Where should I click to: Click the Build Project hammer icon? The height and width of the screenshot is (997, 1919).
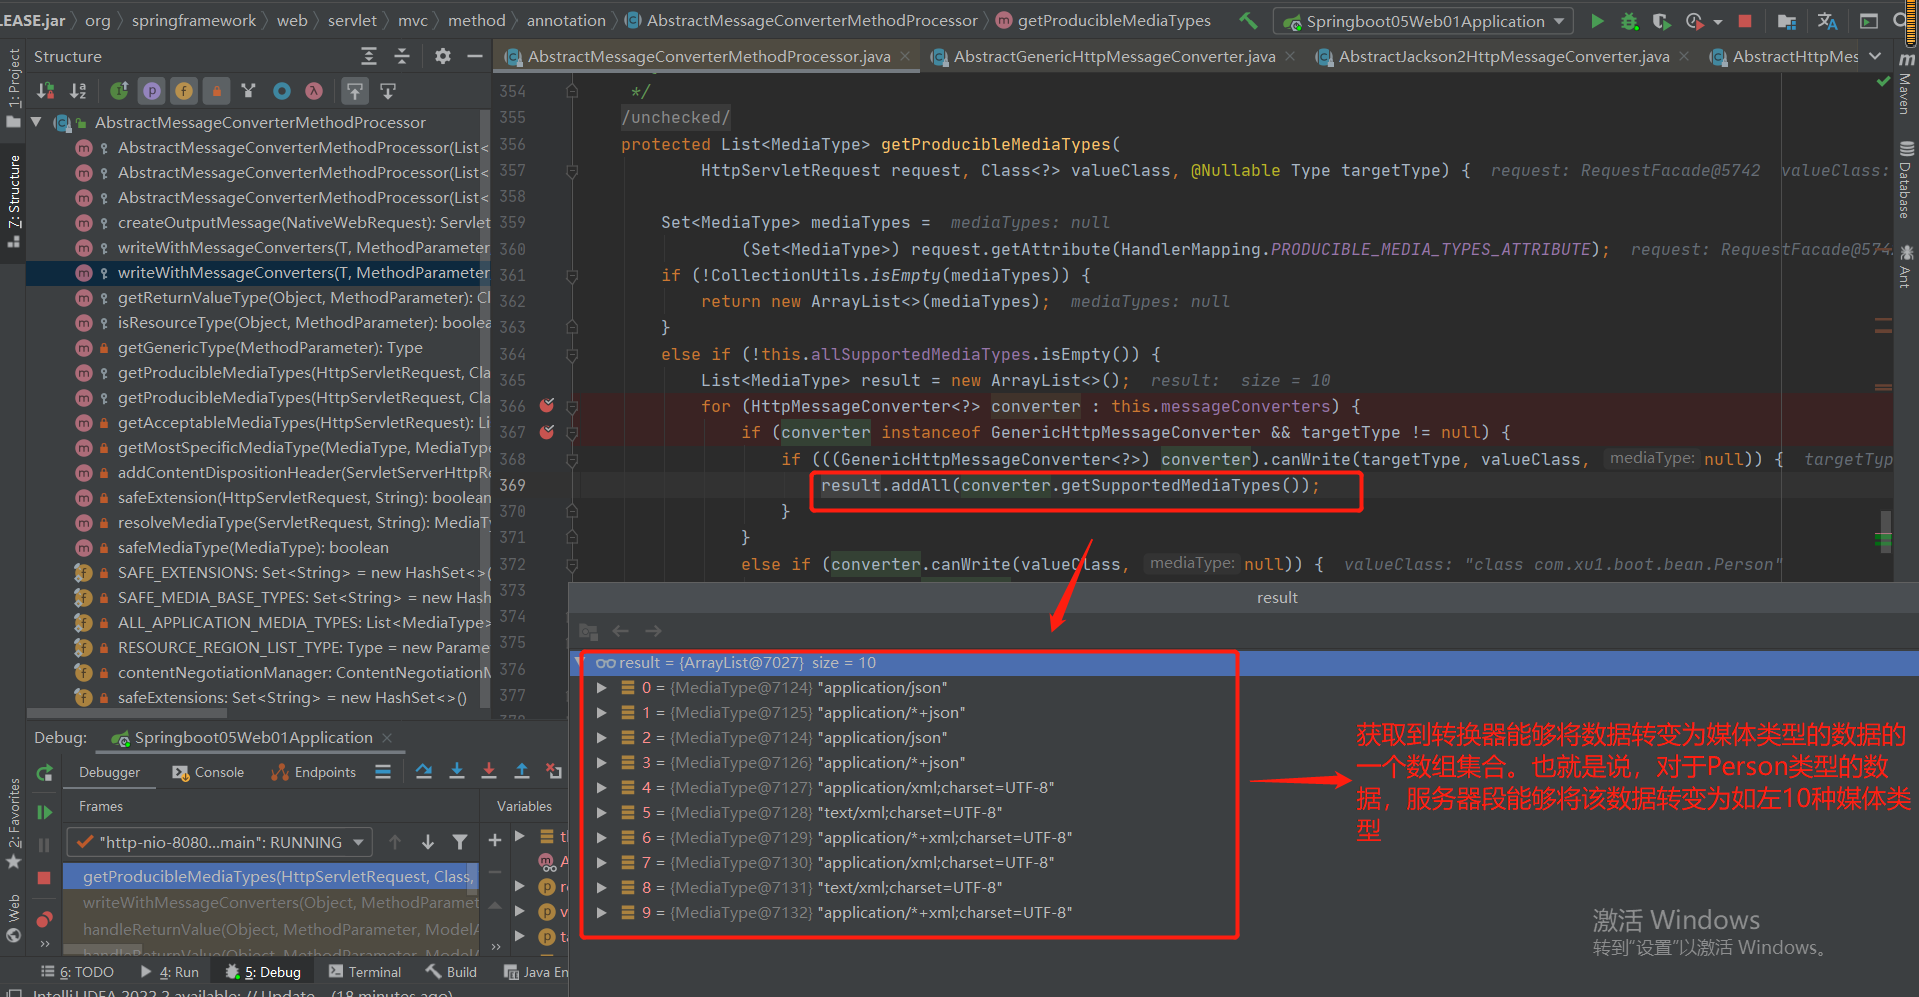click(1248, 20)
